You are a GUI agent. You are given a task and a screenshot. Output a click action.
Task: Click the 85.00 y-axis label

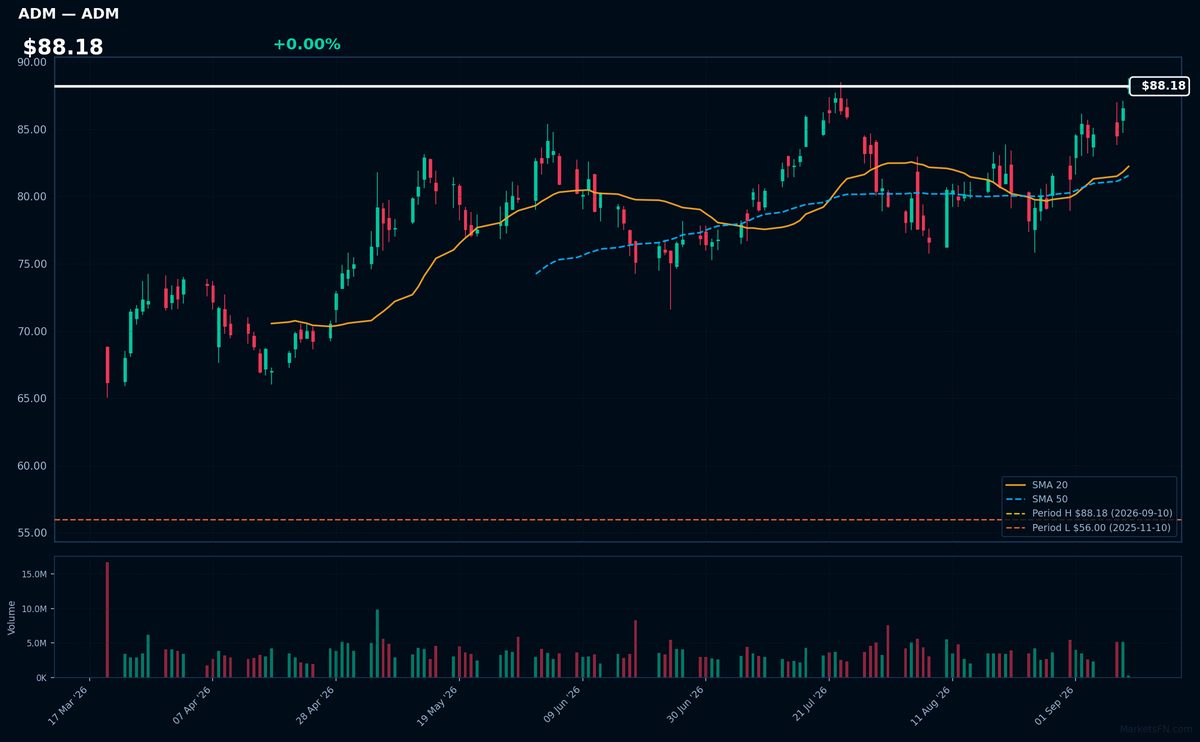coord(32,130)
